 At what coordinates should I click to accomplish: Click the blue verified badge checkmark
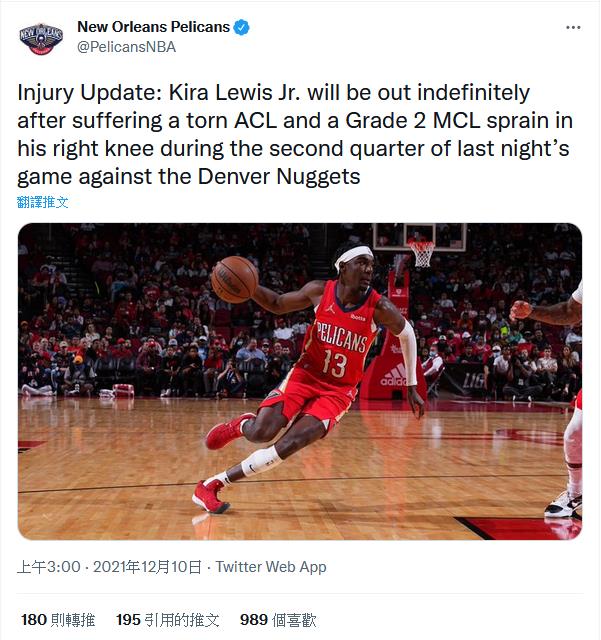coord(241,27)
